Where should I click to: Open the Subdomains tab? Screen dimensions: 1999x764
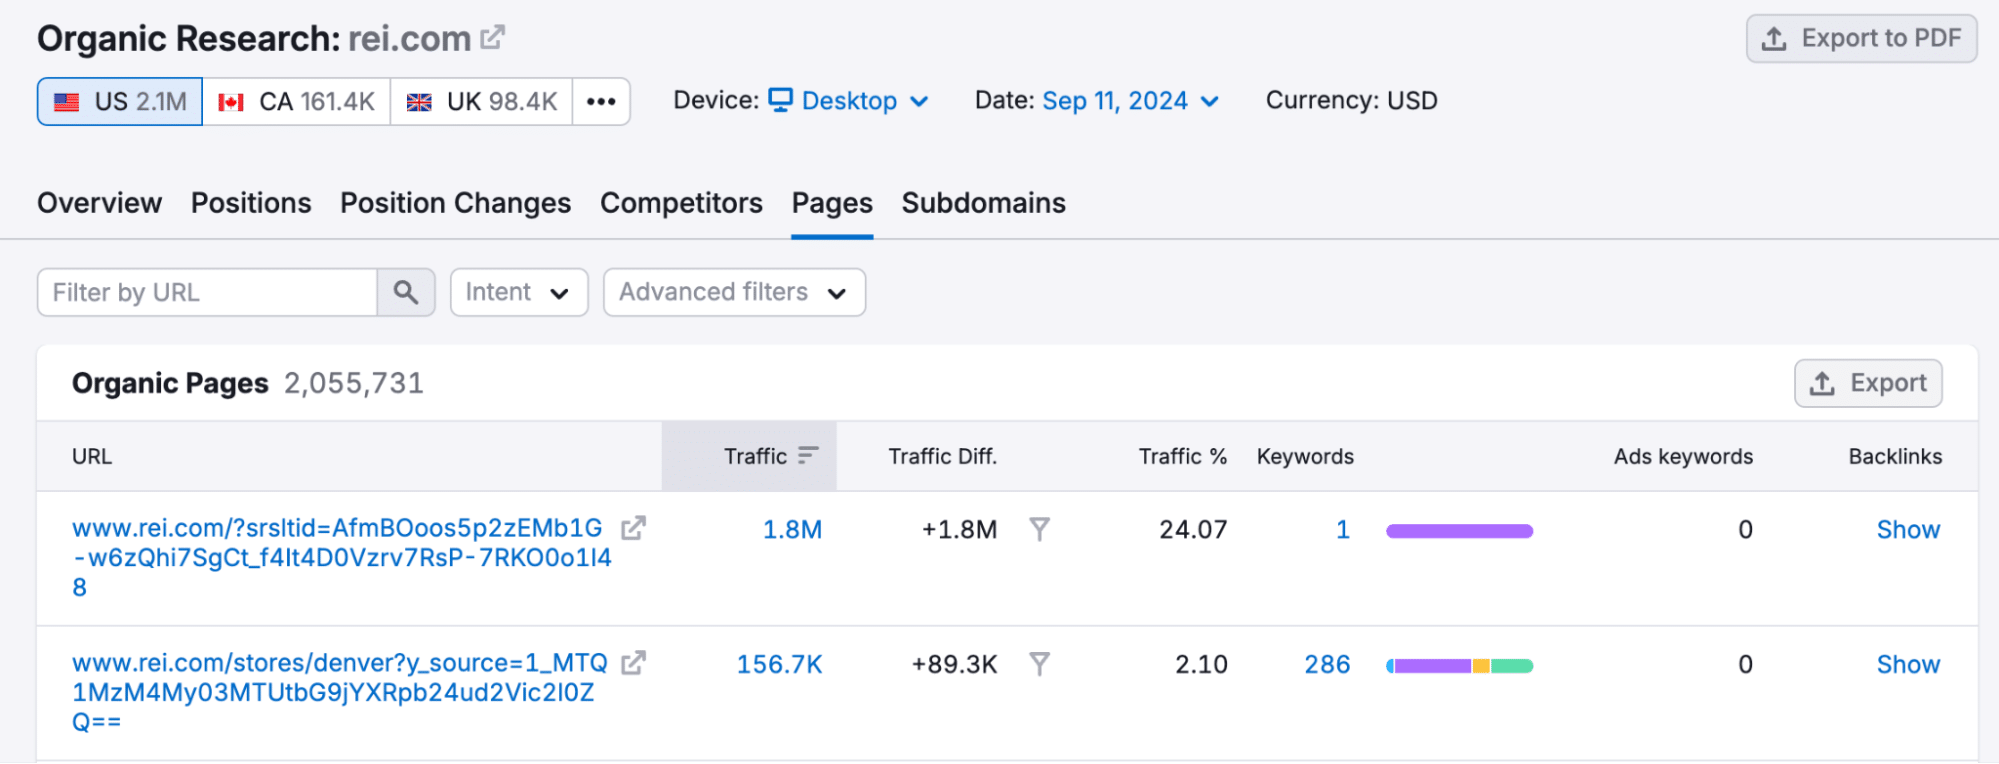[984, 203]
